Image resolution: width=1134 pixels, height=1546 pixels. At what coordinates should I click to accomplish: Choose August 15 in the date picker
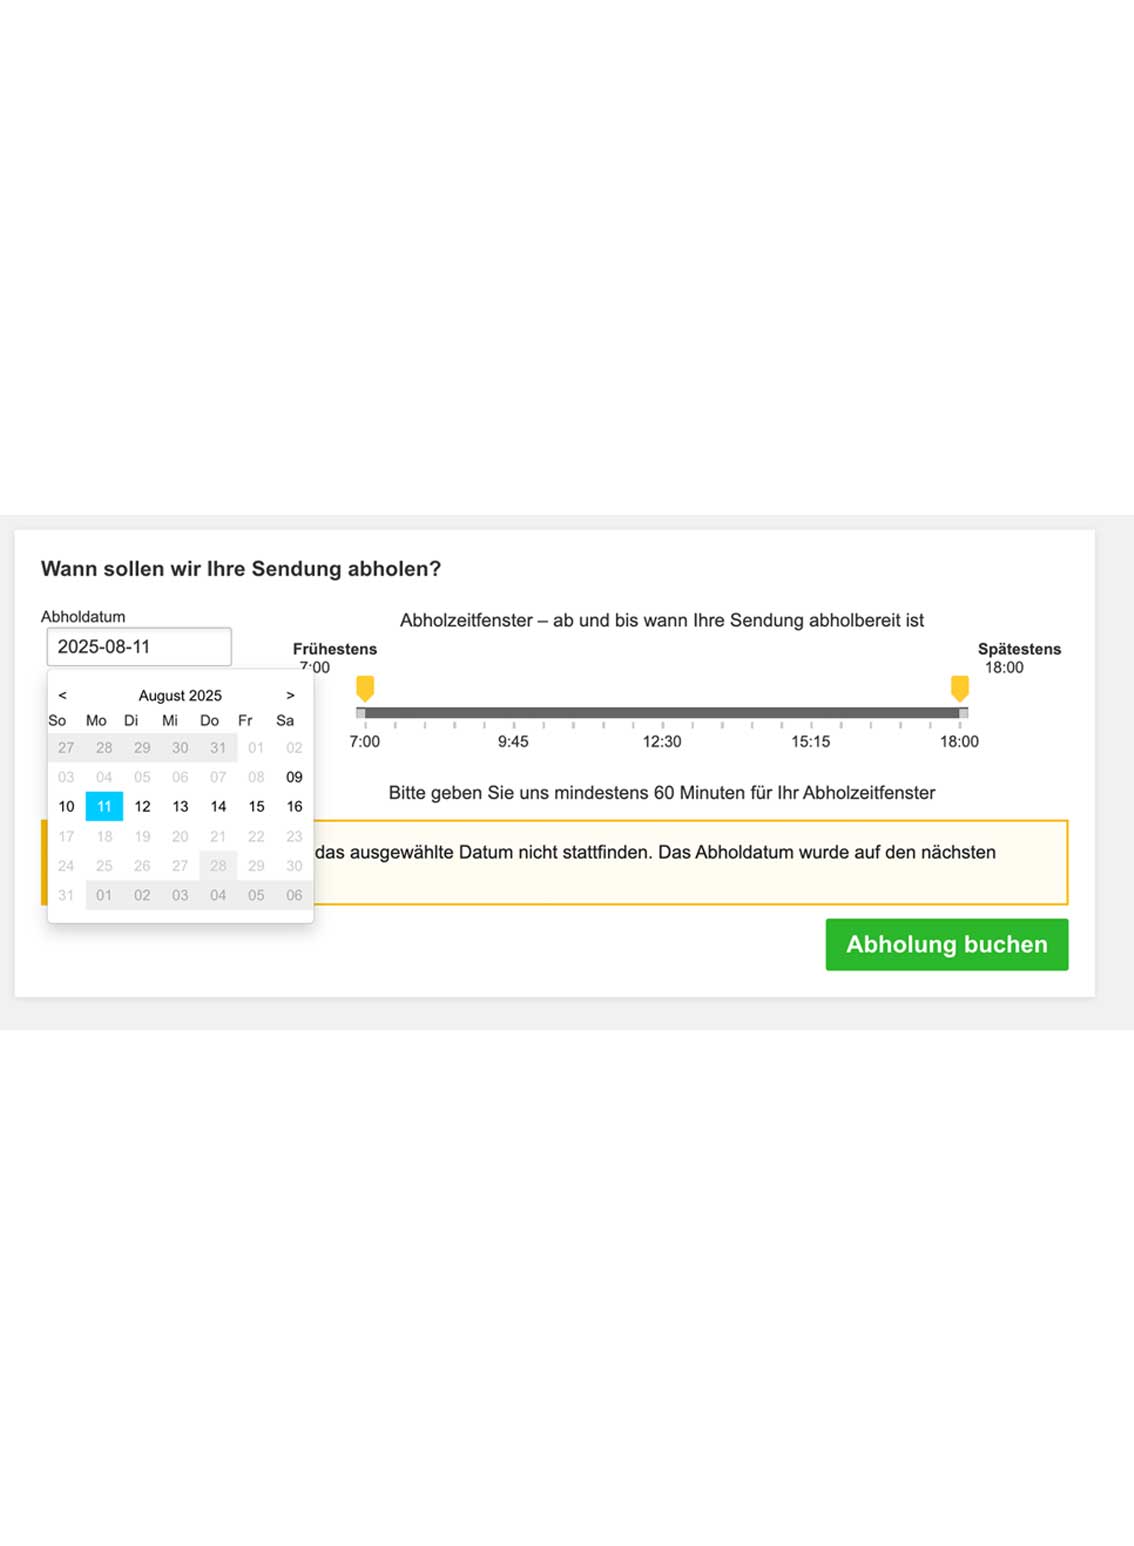click(256, 806)
